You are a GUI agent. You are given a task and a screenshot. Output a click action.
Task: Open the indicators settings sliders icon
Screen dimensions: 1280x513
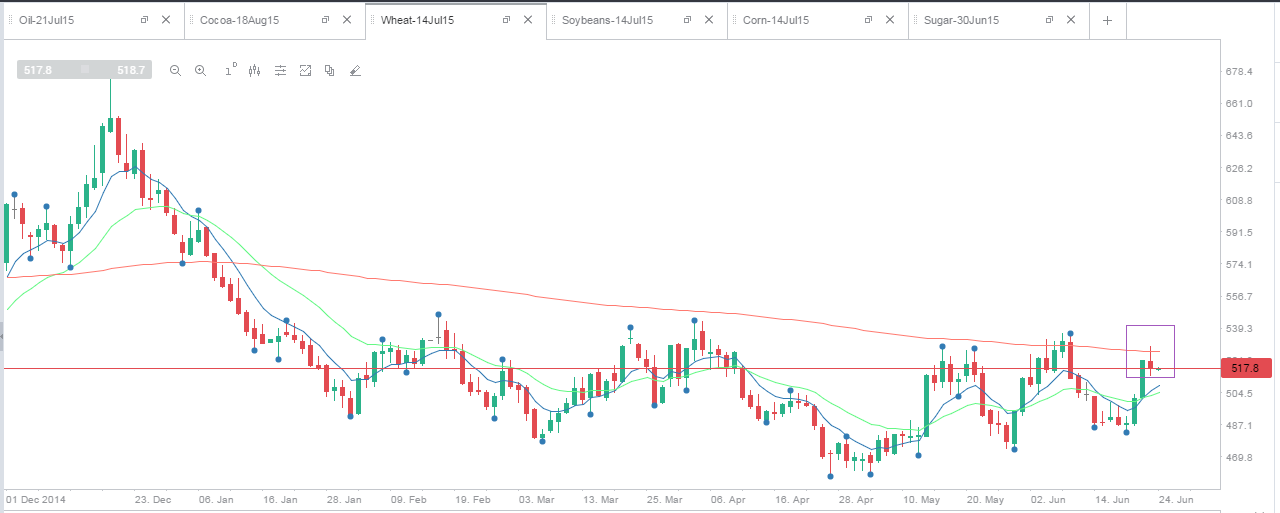(x=280, y=70)
